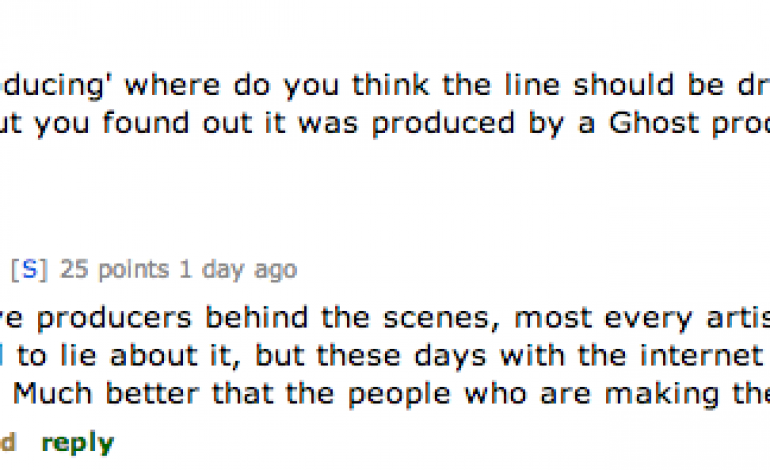Click the green "reply" link below the comment
Image resolution: width=770 pixels, height=470 pixels.
pyautogui.click(x=77, y=441)
